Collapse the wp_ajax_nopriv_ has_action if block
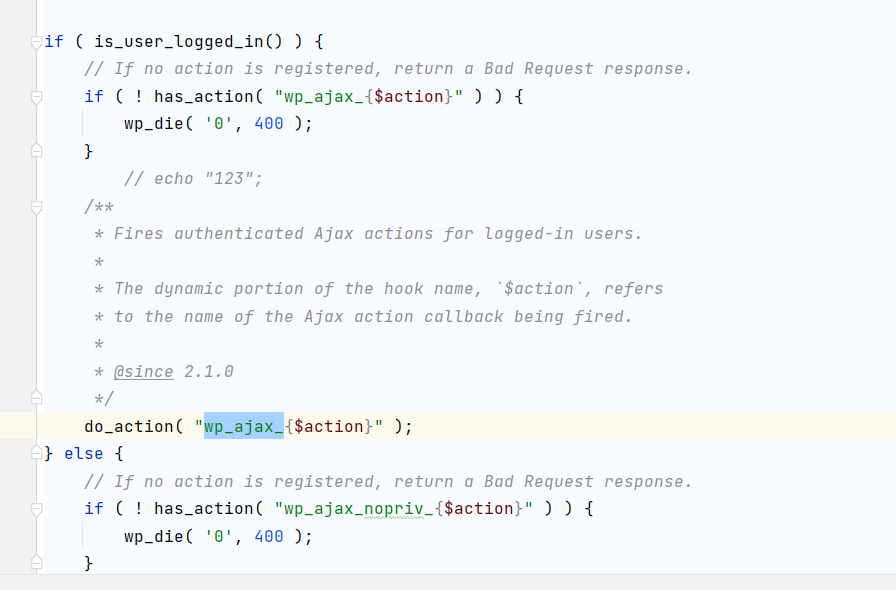This screenshot has height=590, width=896. tap(36, 509)
